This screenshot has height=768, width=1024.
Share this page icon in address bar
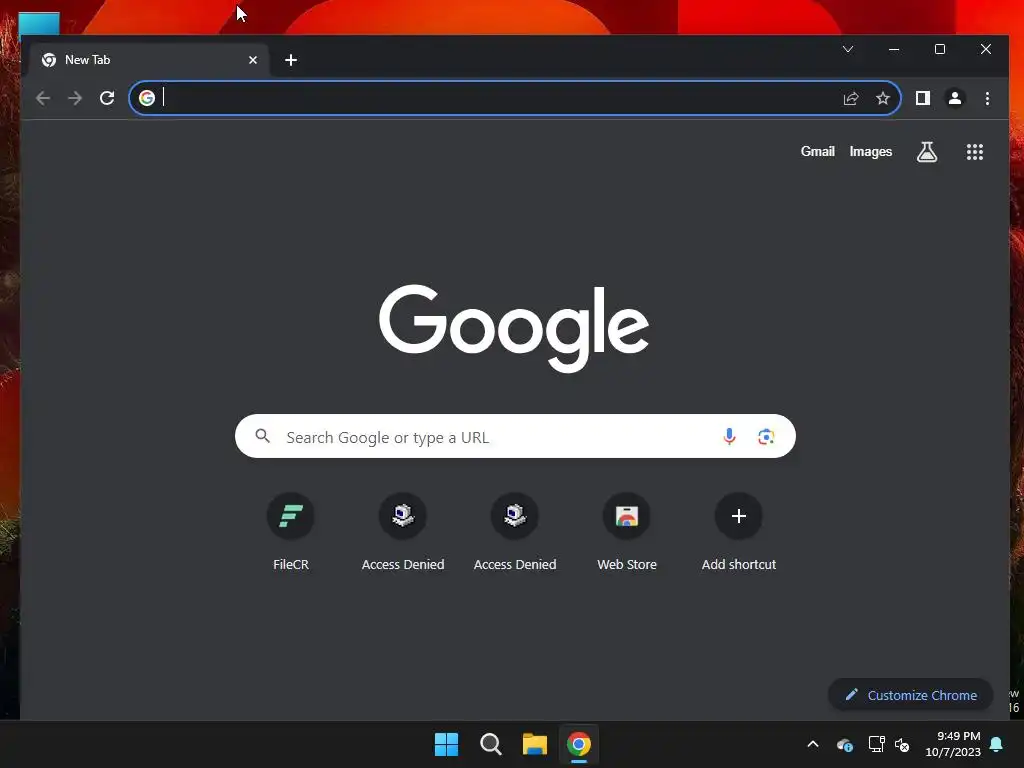pyautogui.click(x=850, y=99)
